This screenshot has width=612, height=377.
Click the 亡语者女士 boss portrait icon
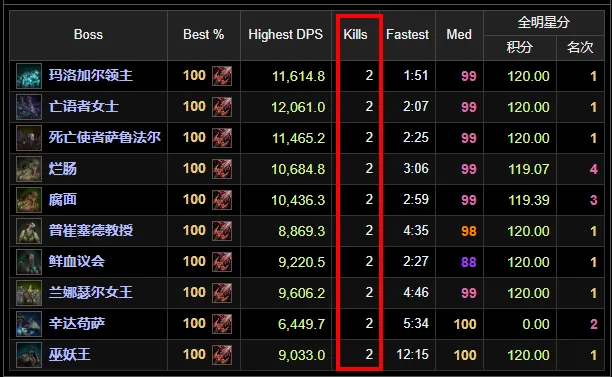pyautogui.click(x=28, y=107)
